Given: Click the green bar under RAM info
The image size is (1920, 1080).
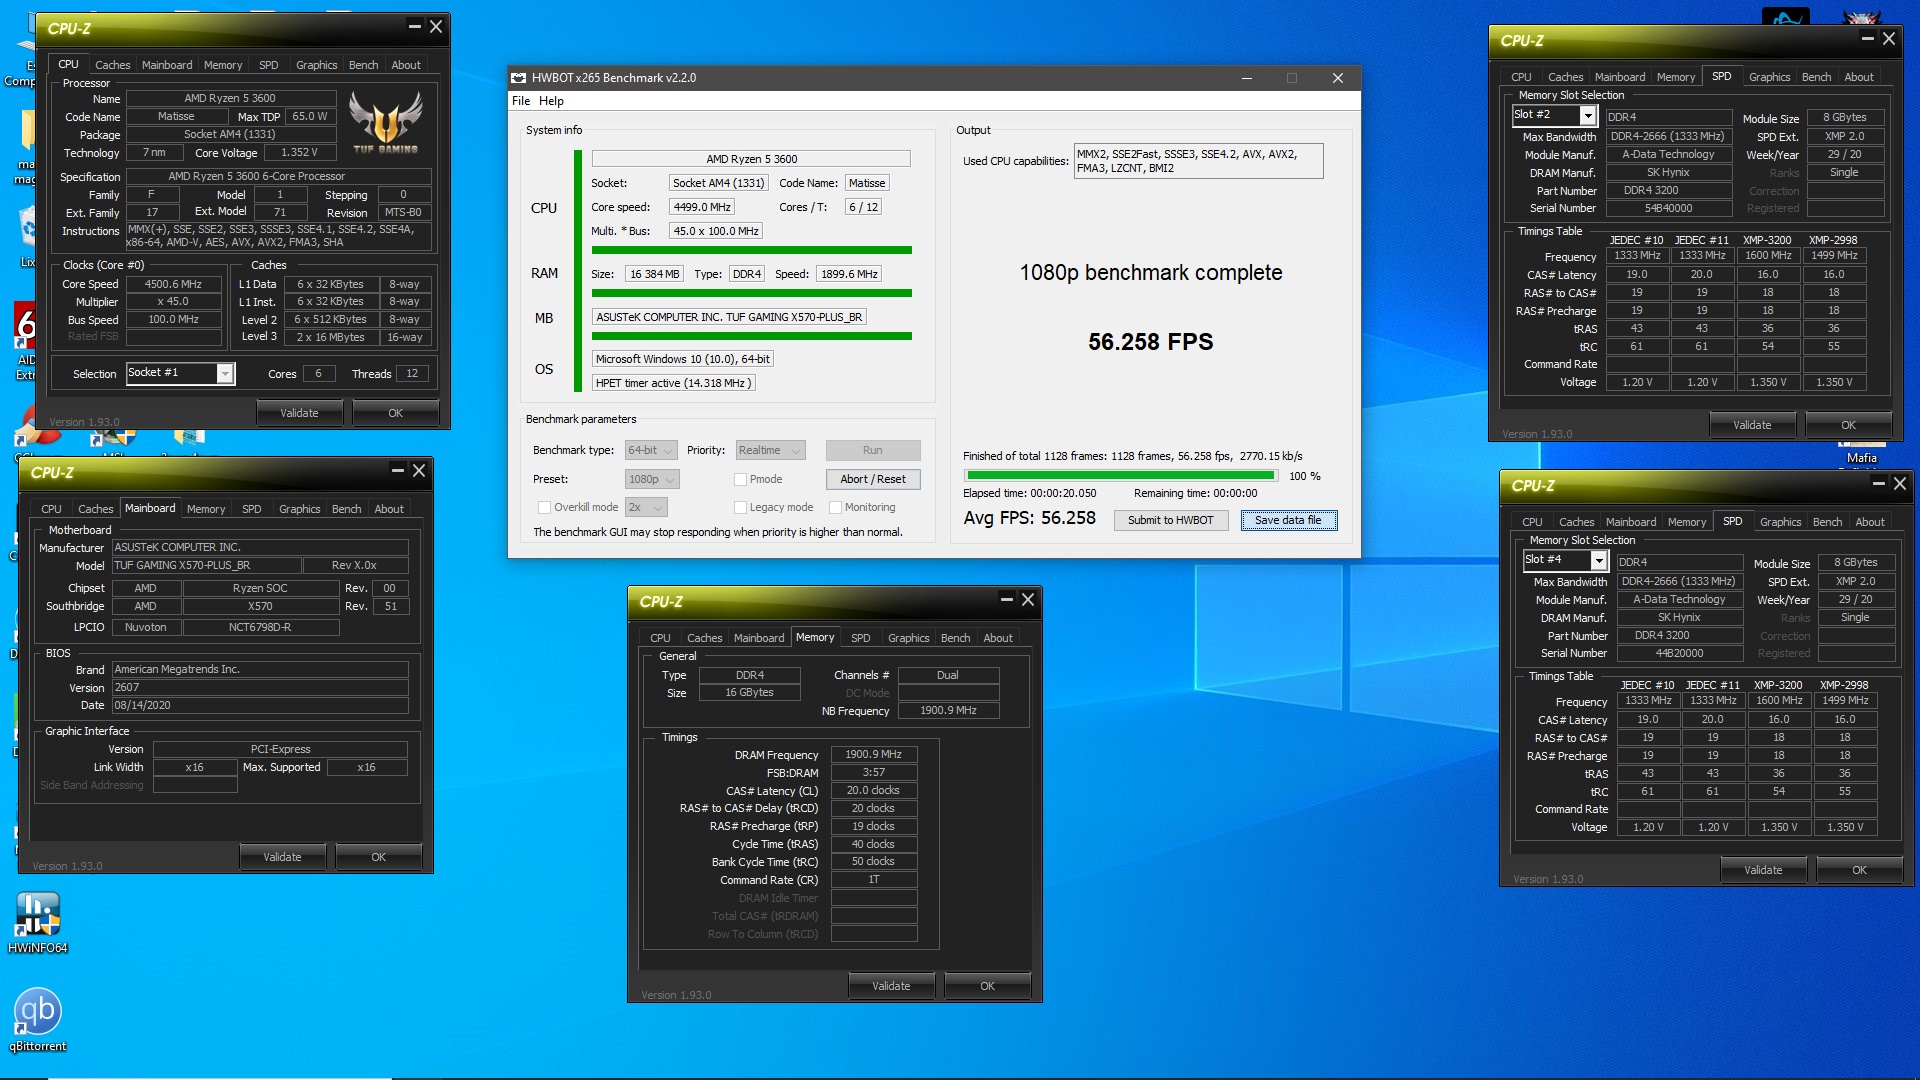Looking at the screenshot, I should (752, 293).
